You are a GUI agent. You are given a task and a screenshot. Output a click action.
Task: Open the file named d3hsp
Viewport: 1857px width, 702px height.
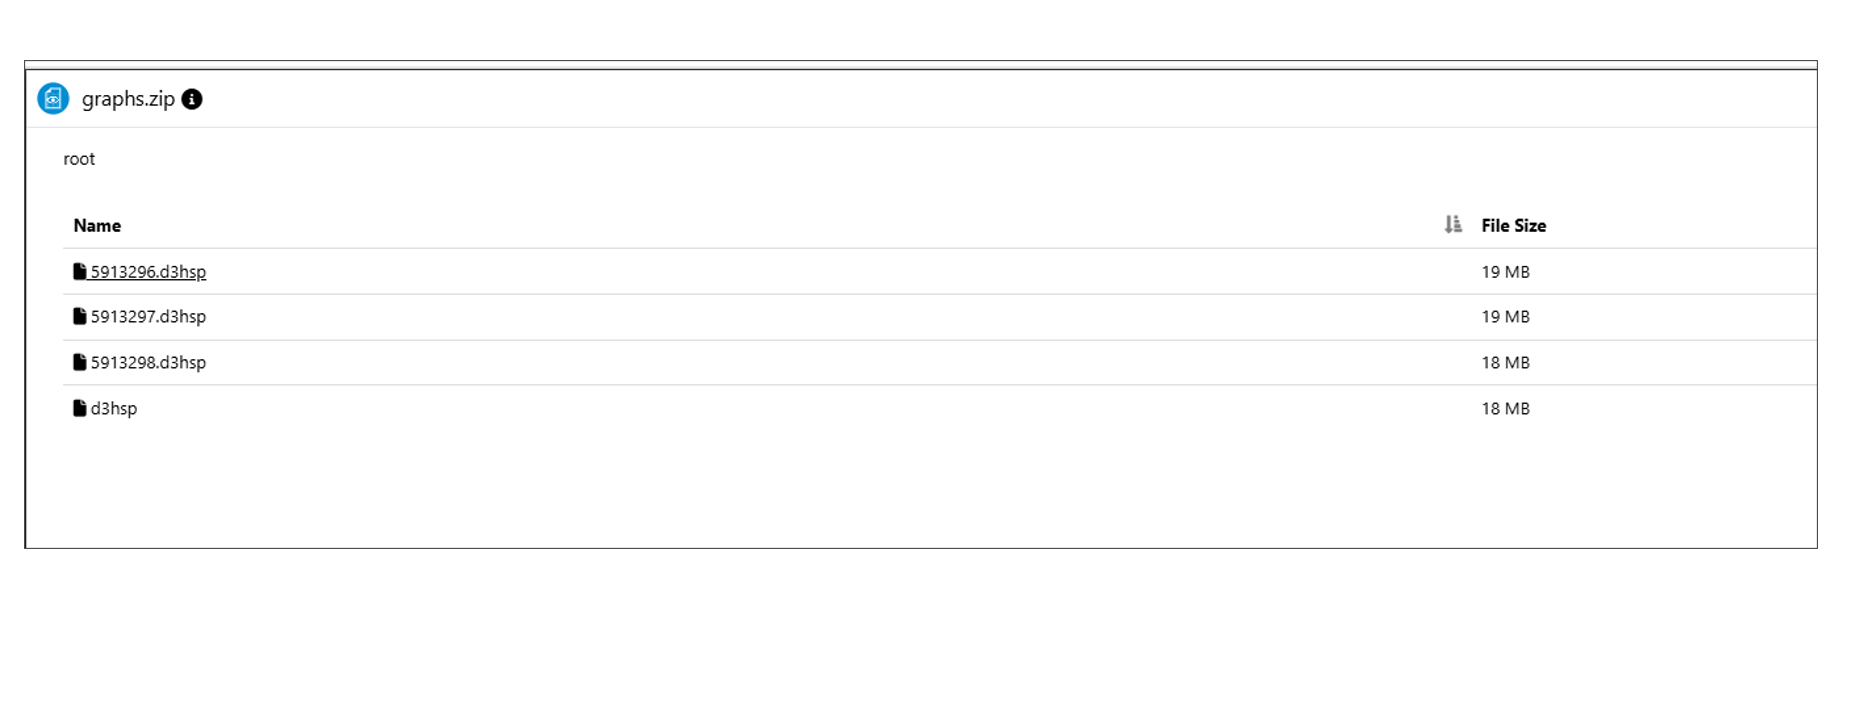click(114, 409)
